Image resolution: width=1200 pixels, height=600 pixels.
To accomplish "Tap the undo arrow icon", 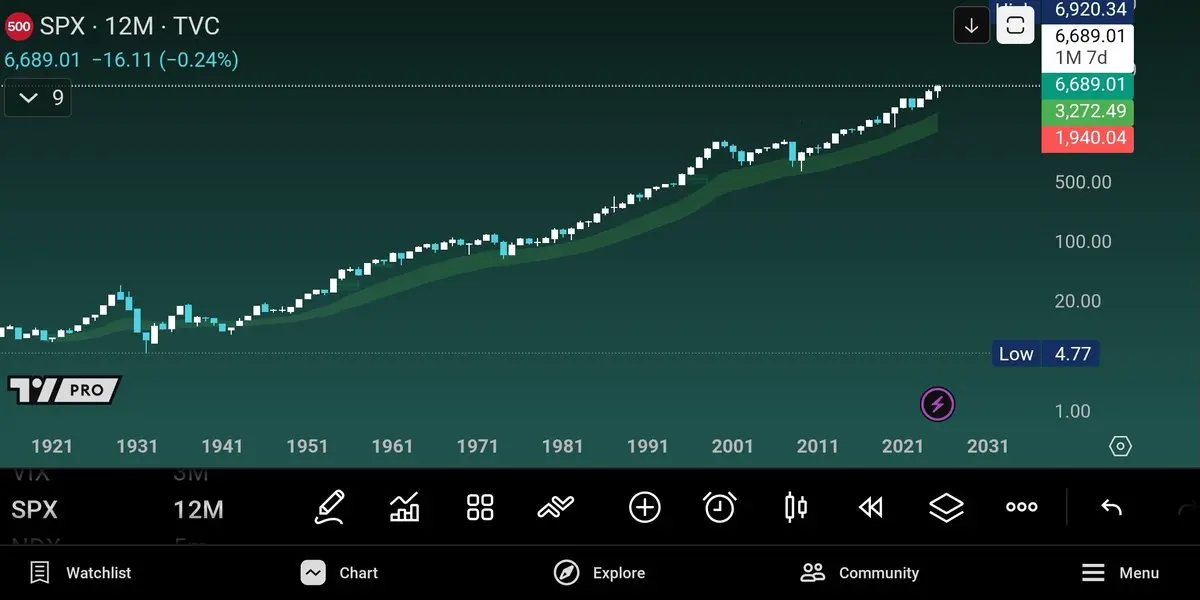I will tap(1111, 508).
